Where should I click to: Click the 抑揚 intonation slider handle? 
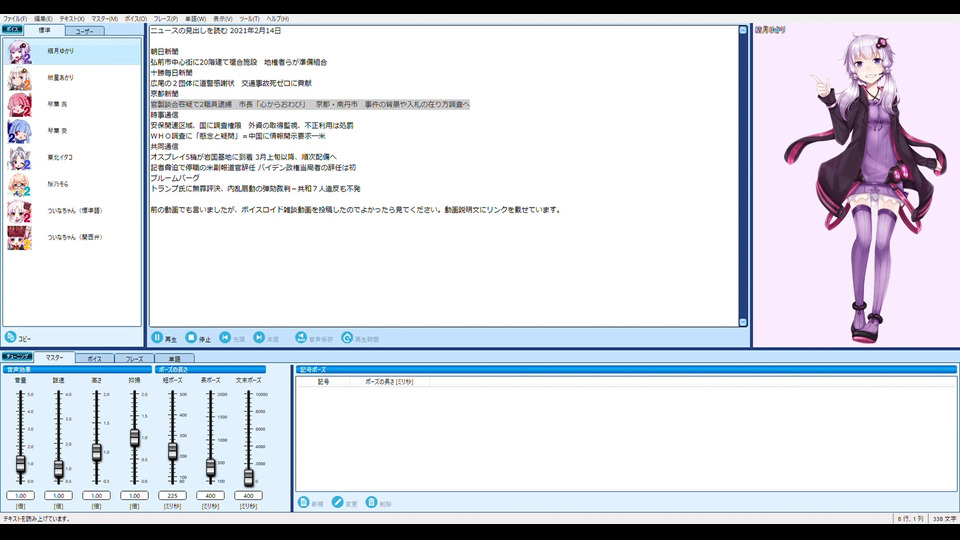pos(135,437)
